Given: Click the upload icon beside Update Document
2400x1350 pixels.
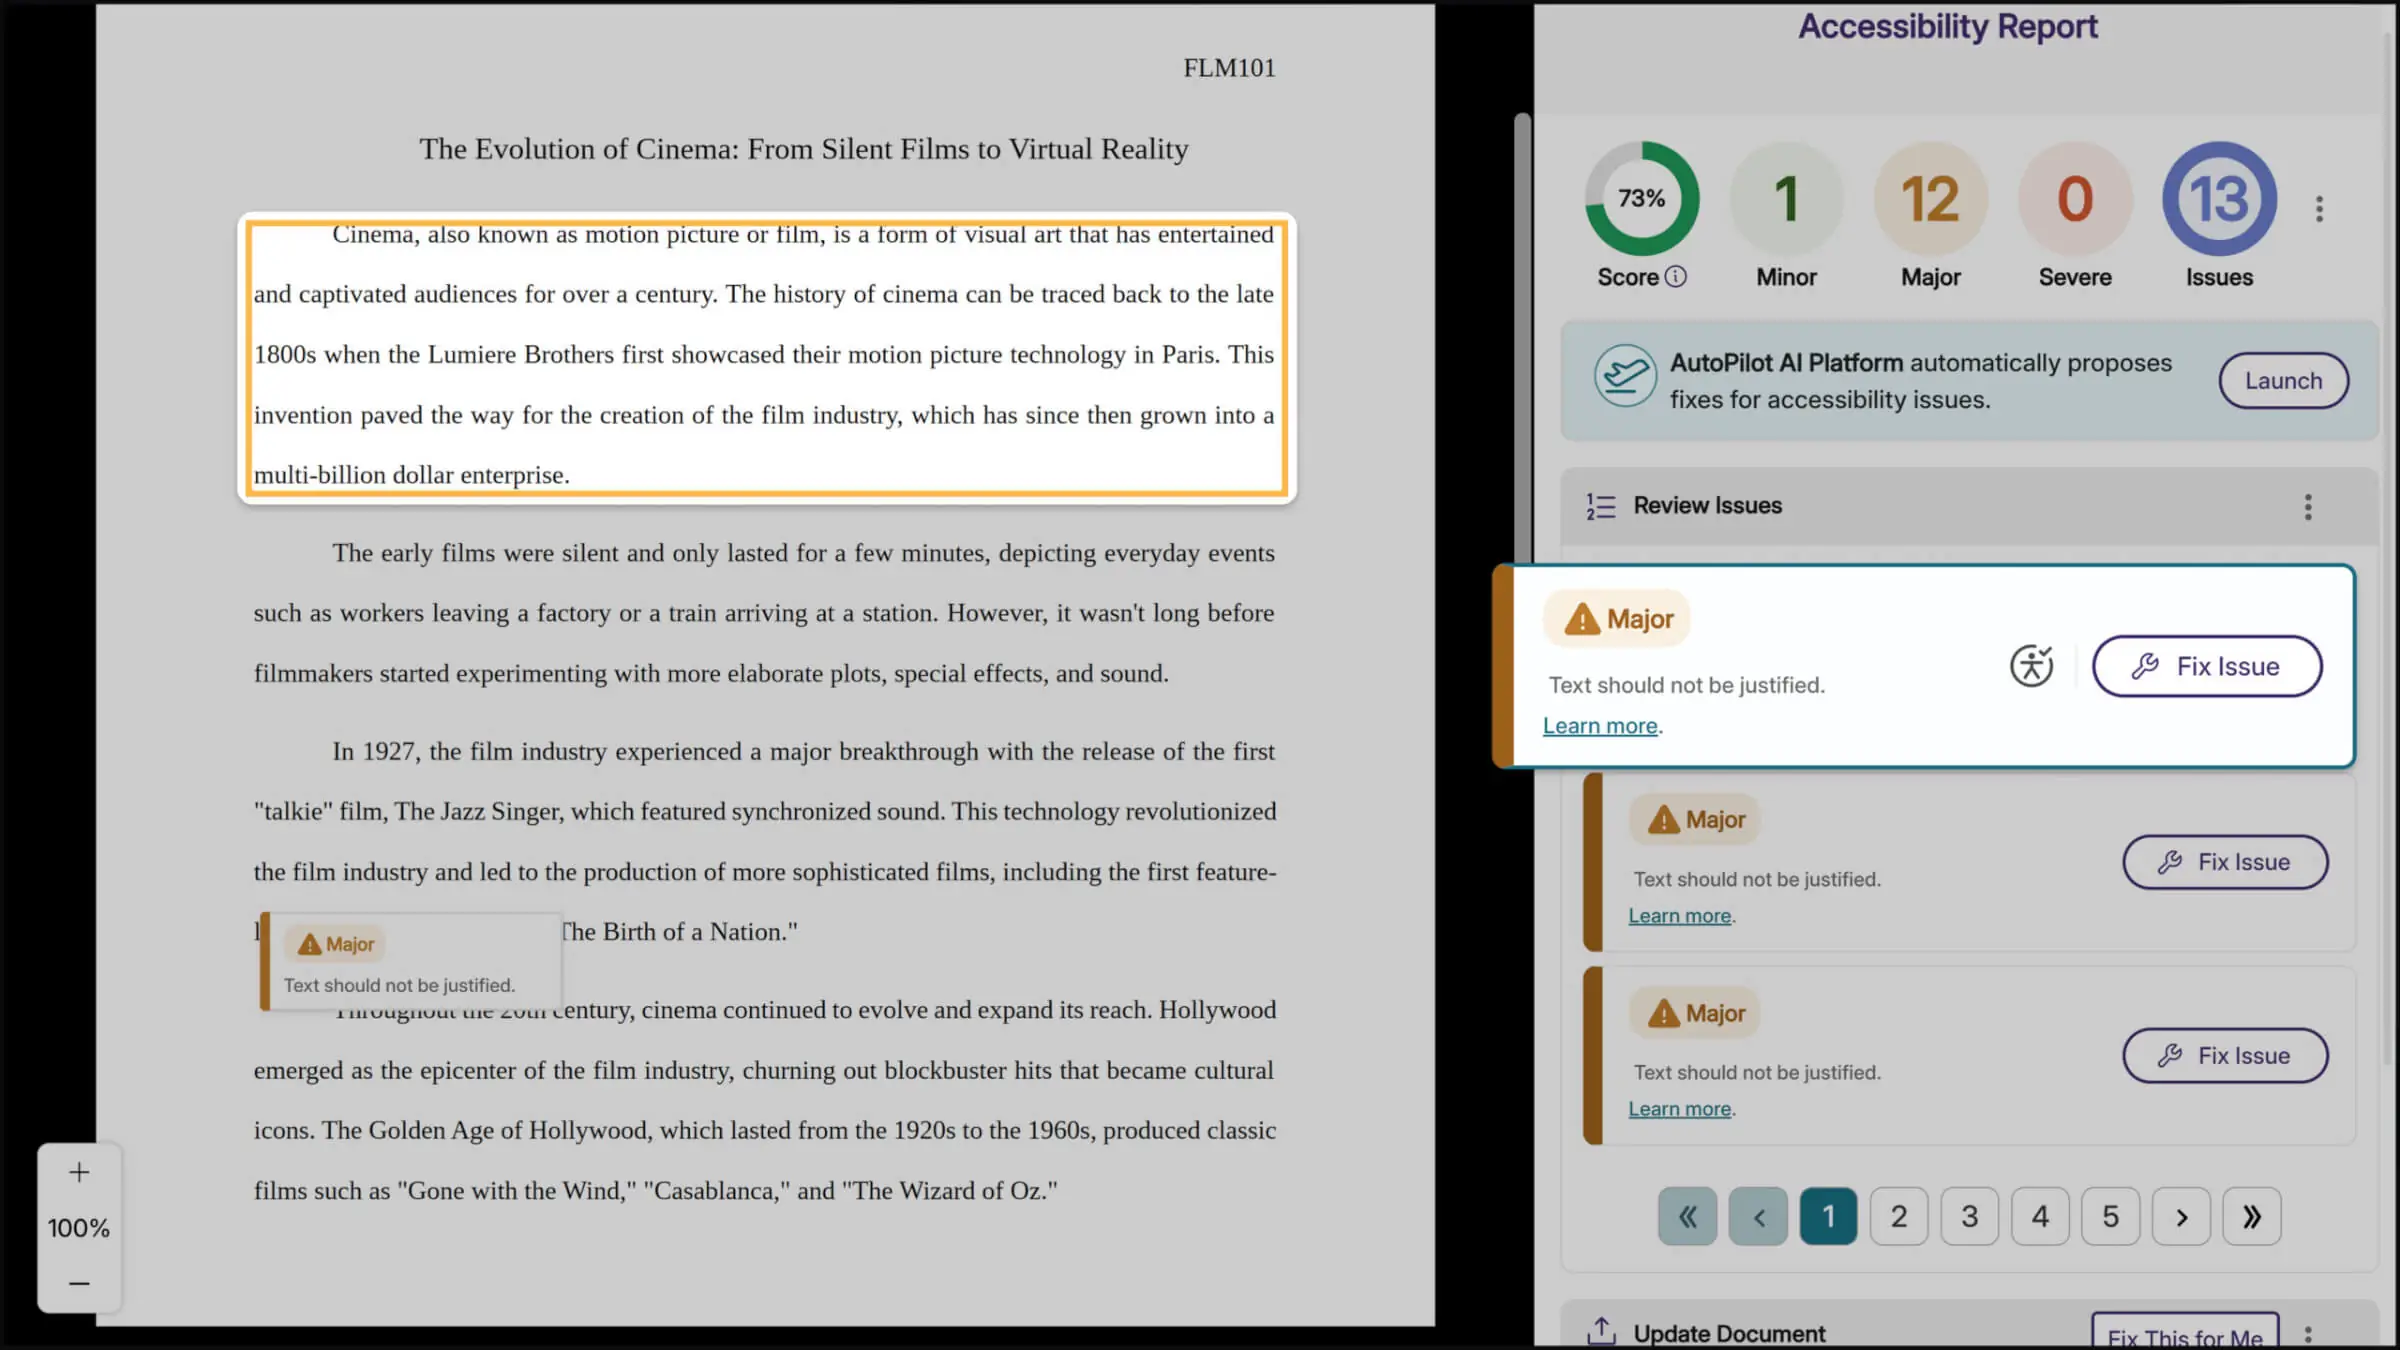Looking at the screenshot, I should click(x=1602, y=1330).
